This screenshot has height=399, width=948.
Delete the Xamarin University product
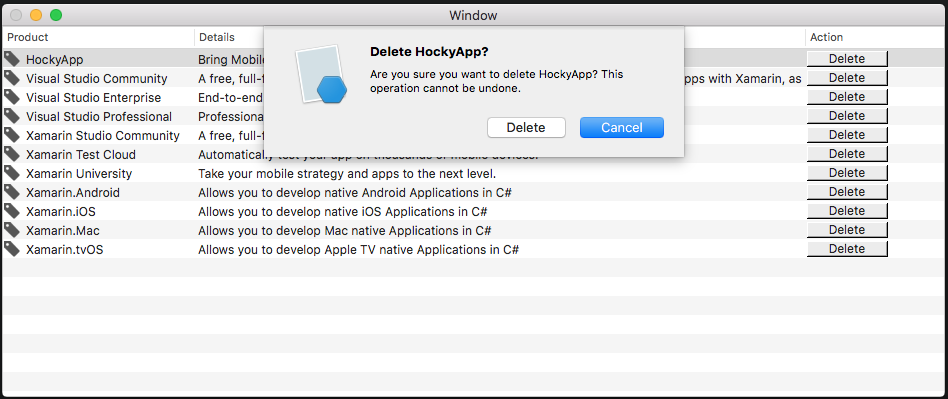(847, 173)
